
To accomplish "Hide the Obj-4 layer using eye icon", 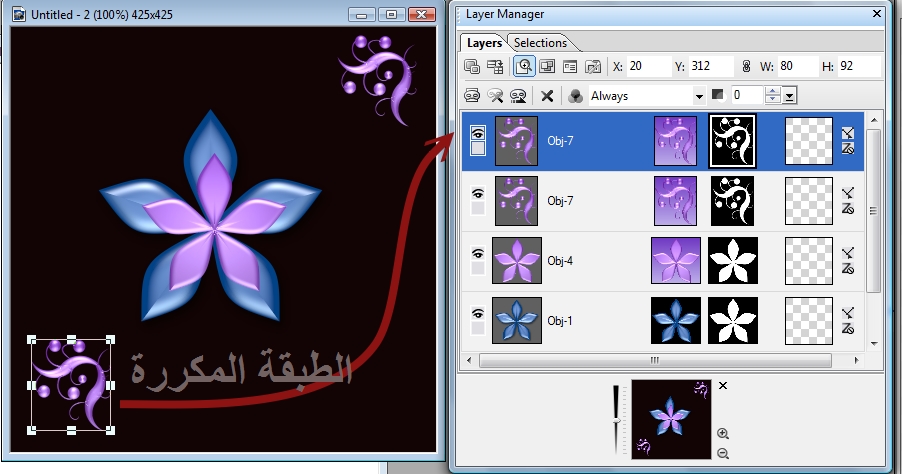I will pyautogui.click(x=477, y=254).
